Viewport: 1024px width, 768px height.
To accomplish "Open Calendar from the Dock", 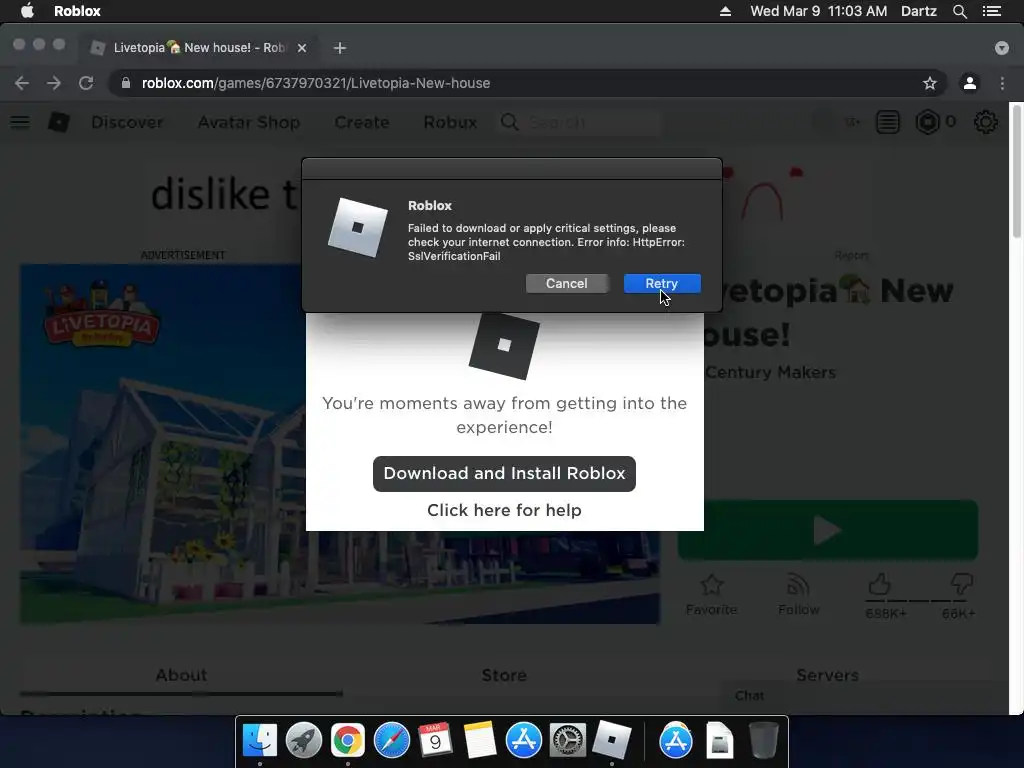I will [436, 741].
